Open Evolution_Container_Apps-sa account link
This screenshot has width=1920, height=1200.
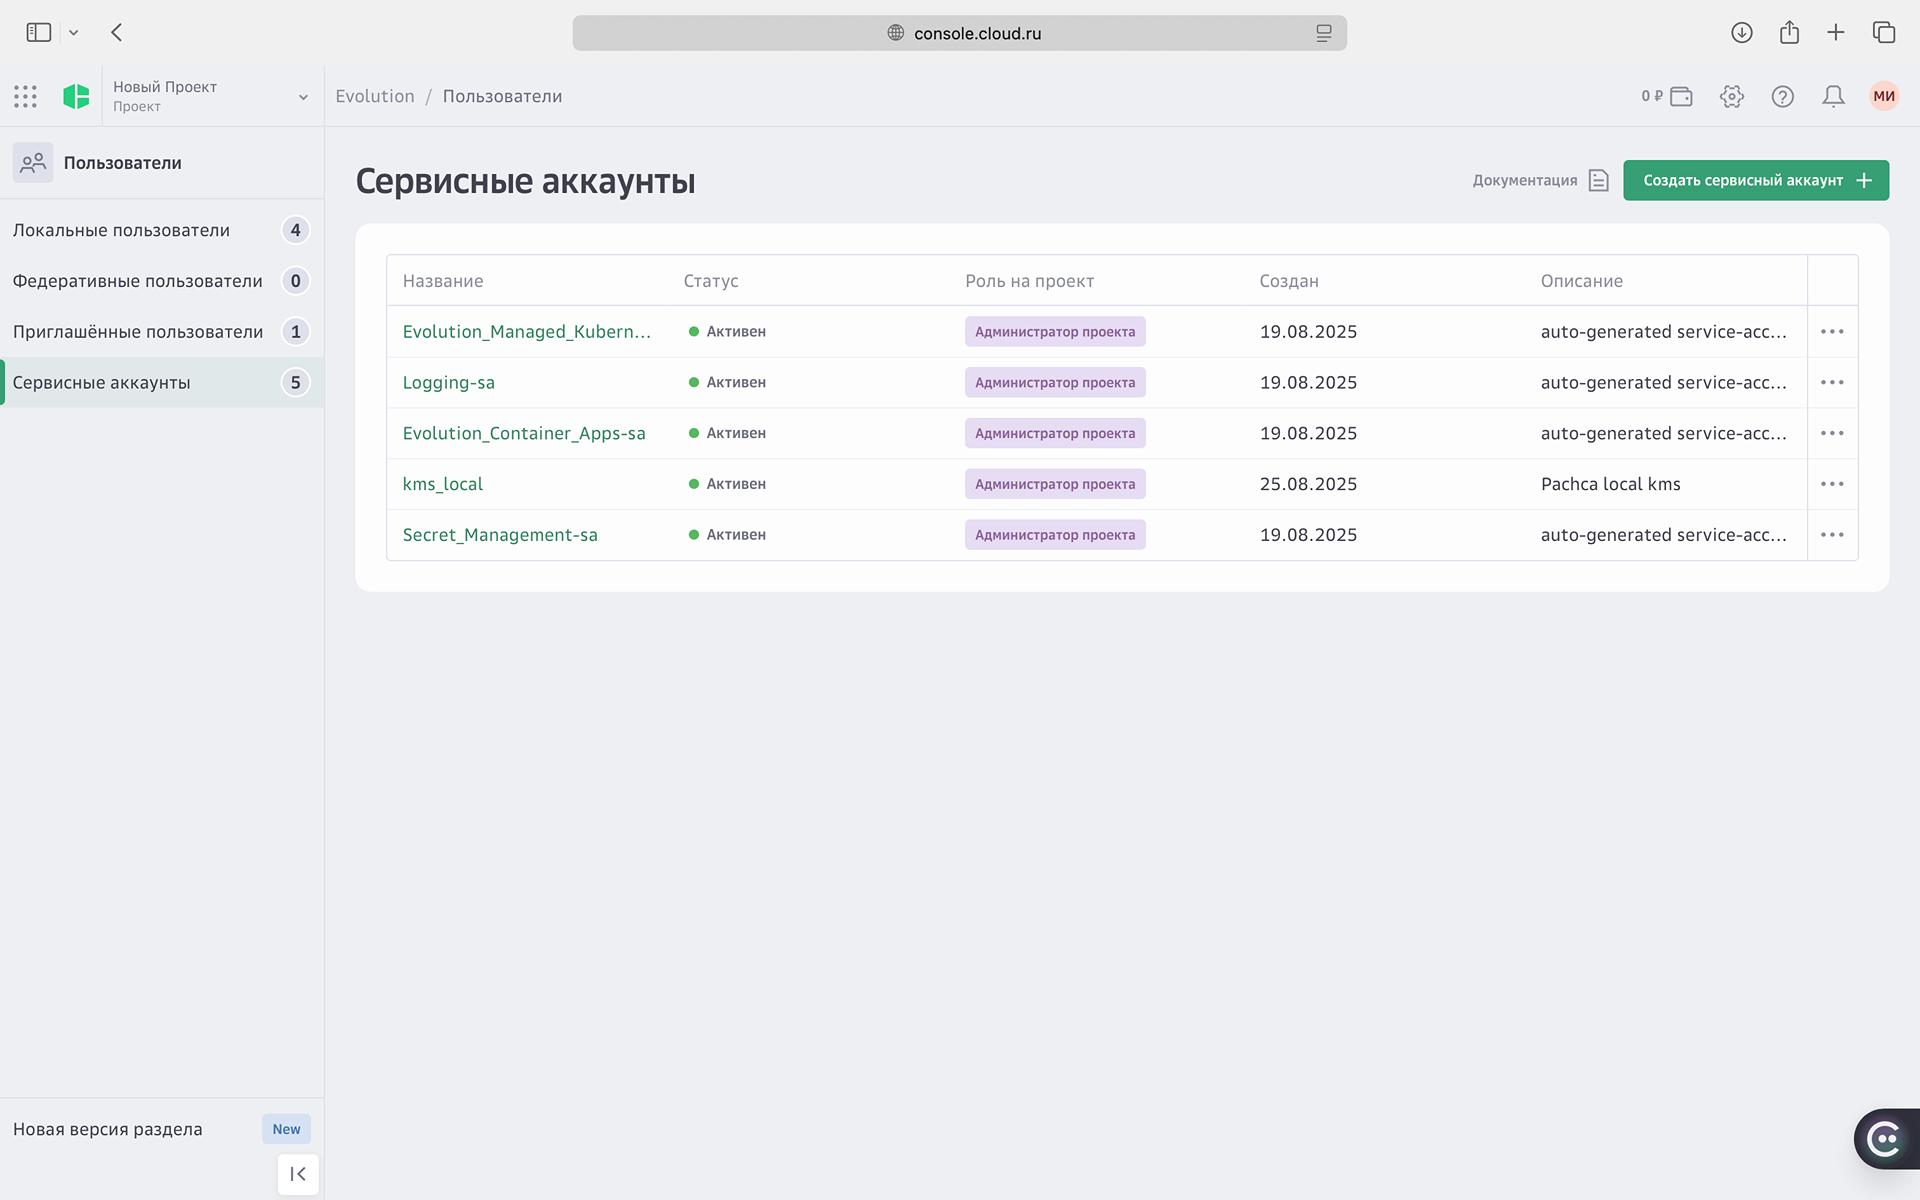(x=523, y=434)
